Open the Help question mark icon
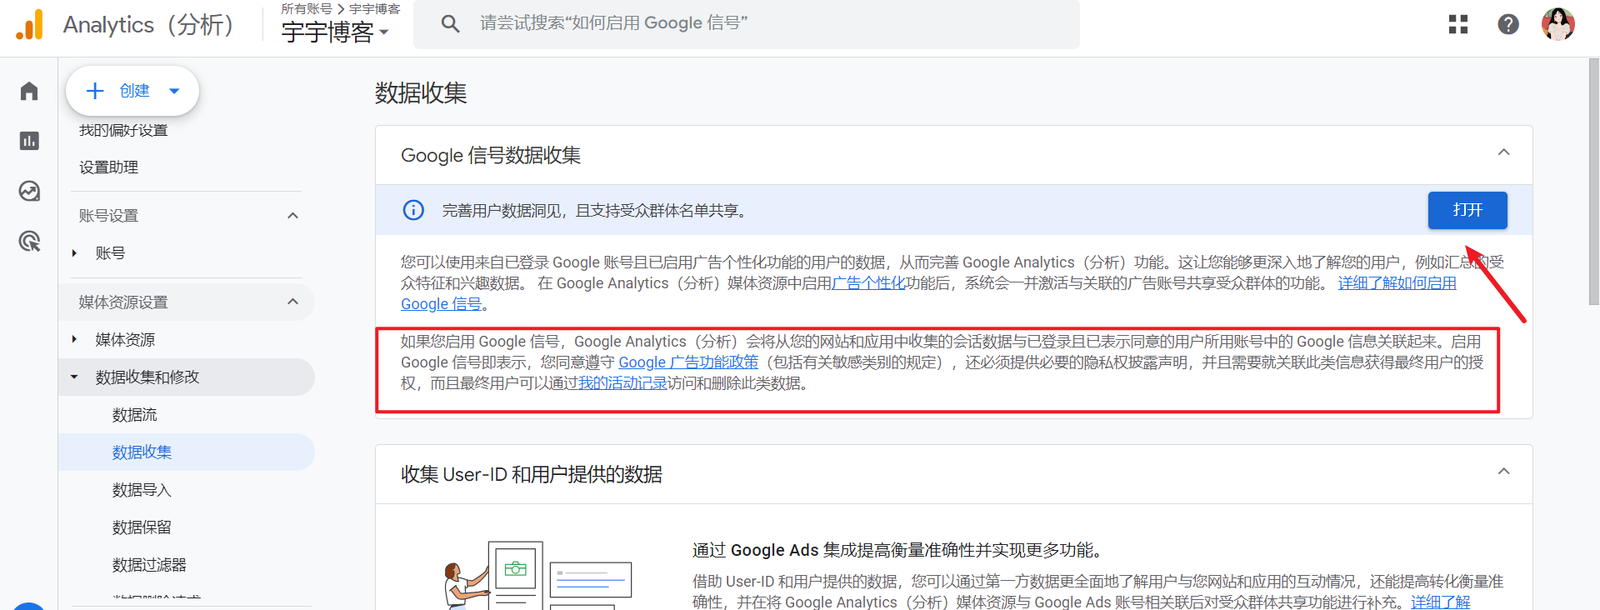Screen dimensions: 1600x610 coord(1508,24)
